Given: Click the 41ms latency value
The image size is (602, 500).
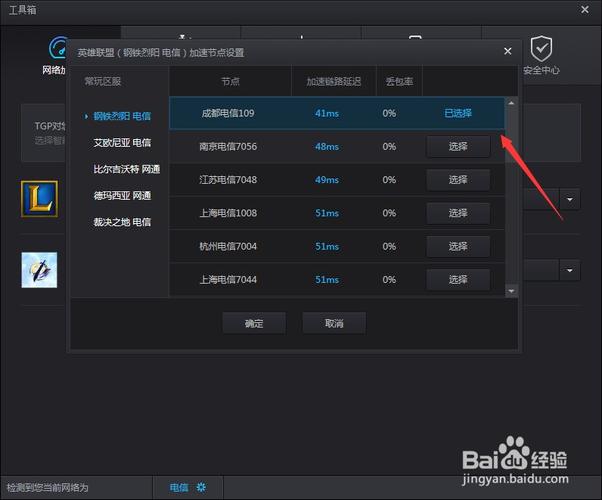Looking at the screenshot, I should pyautogui.click(x=327, y=113).
